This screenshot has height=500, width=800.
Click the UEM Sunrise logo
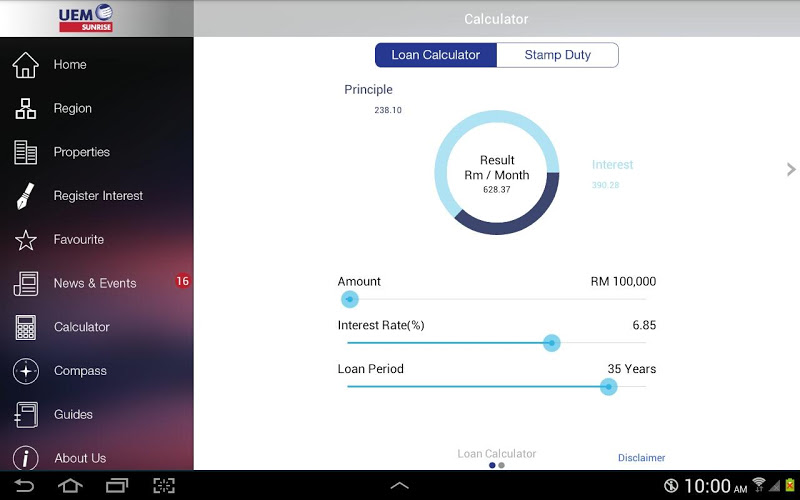[85, 18]
